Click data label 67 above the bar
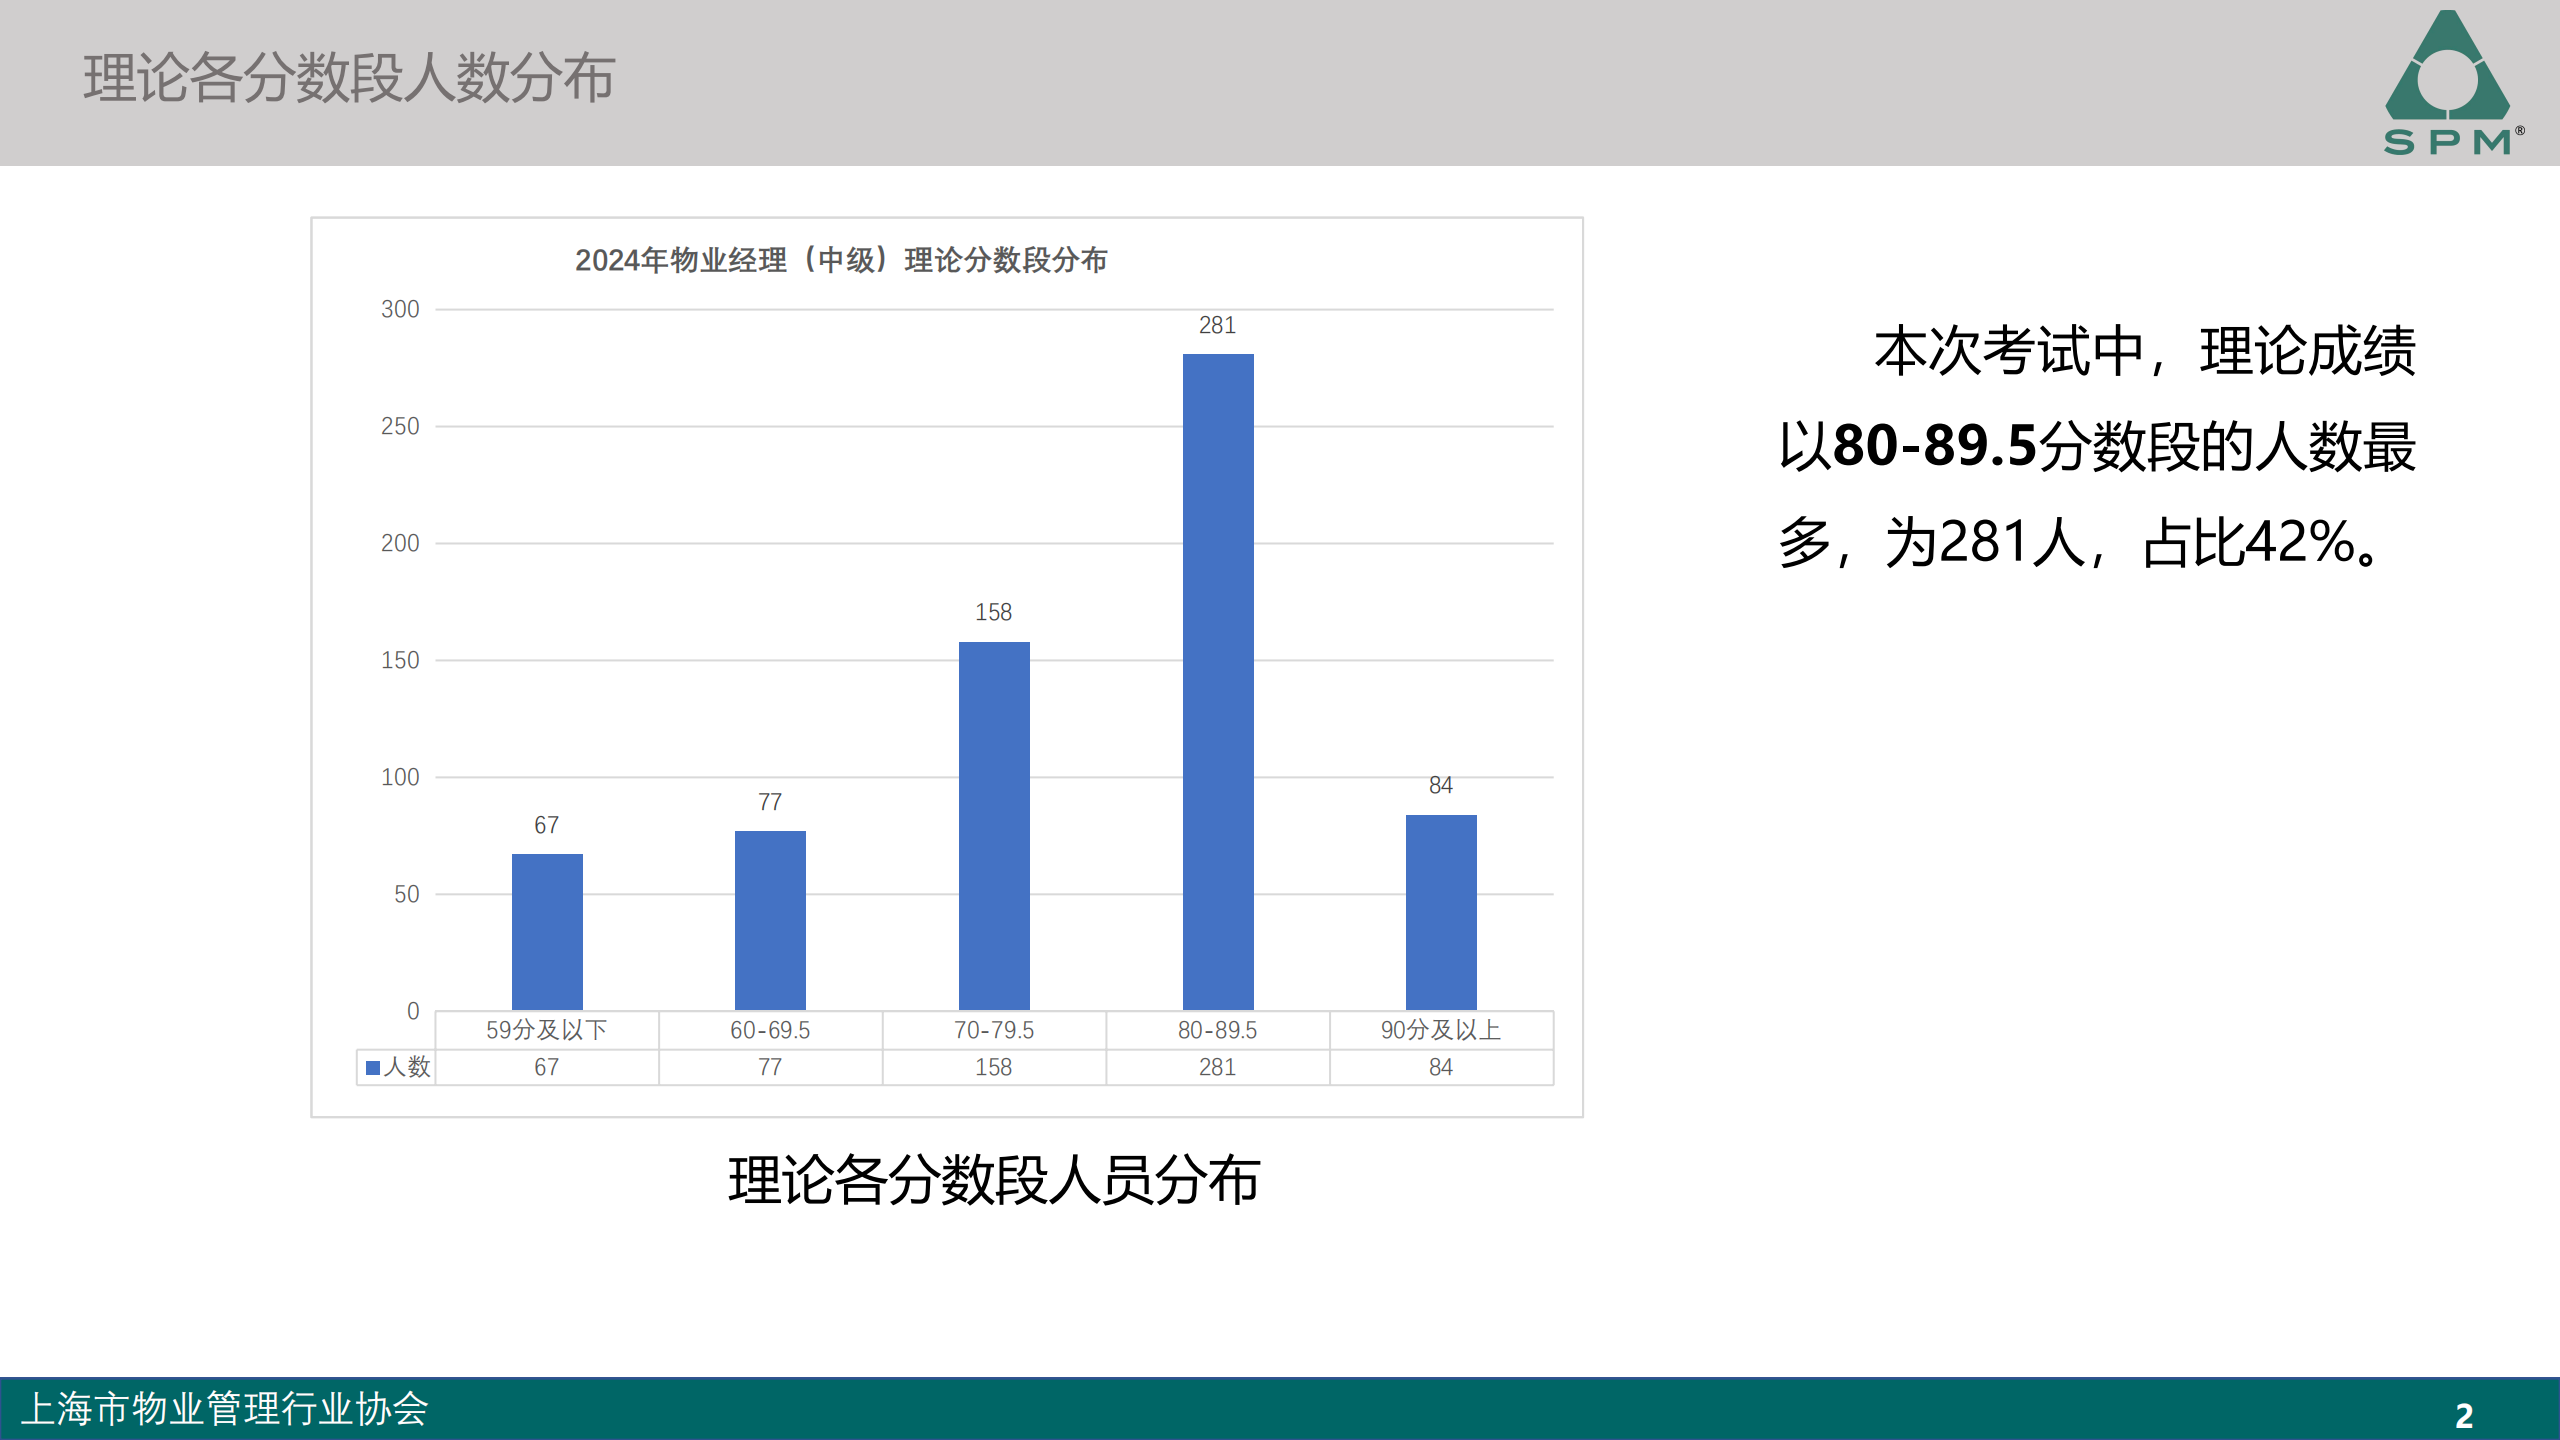This screenshot has height=1440, width=2560. [547, 825]
